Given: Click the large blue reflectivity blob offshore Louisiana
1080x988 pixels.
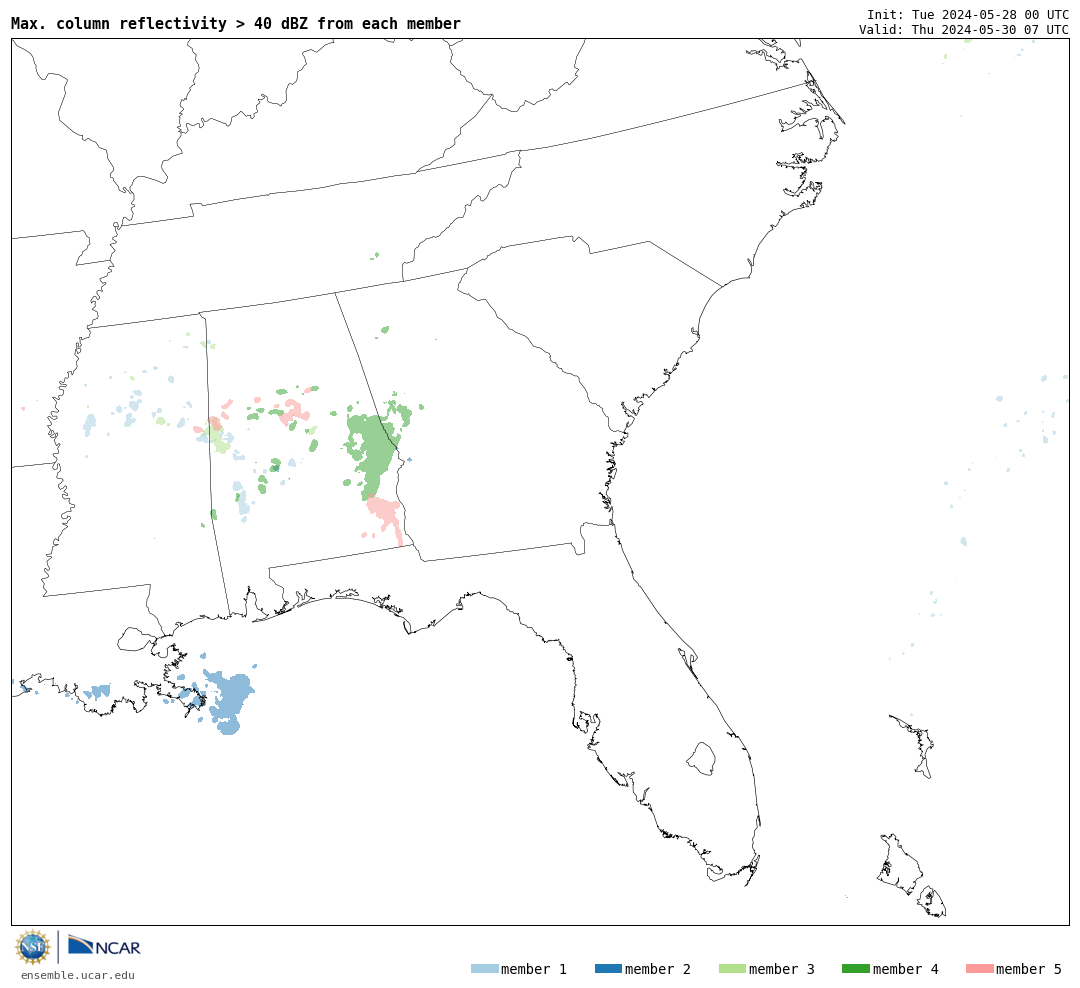Looking at the screenshot, I should click(230, 701).
